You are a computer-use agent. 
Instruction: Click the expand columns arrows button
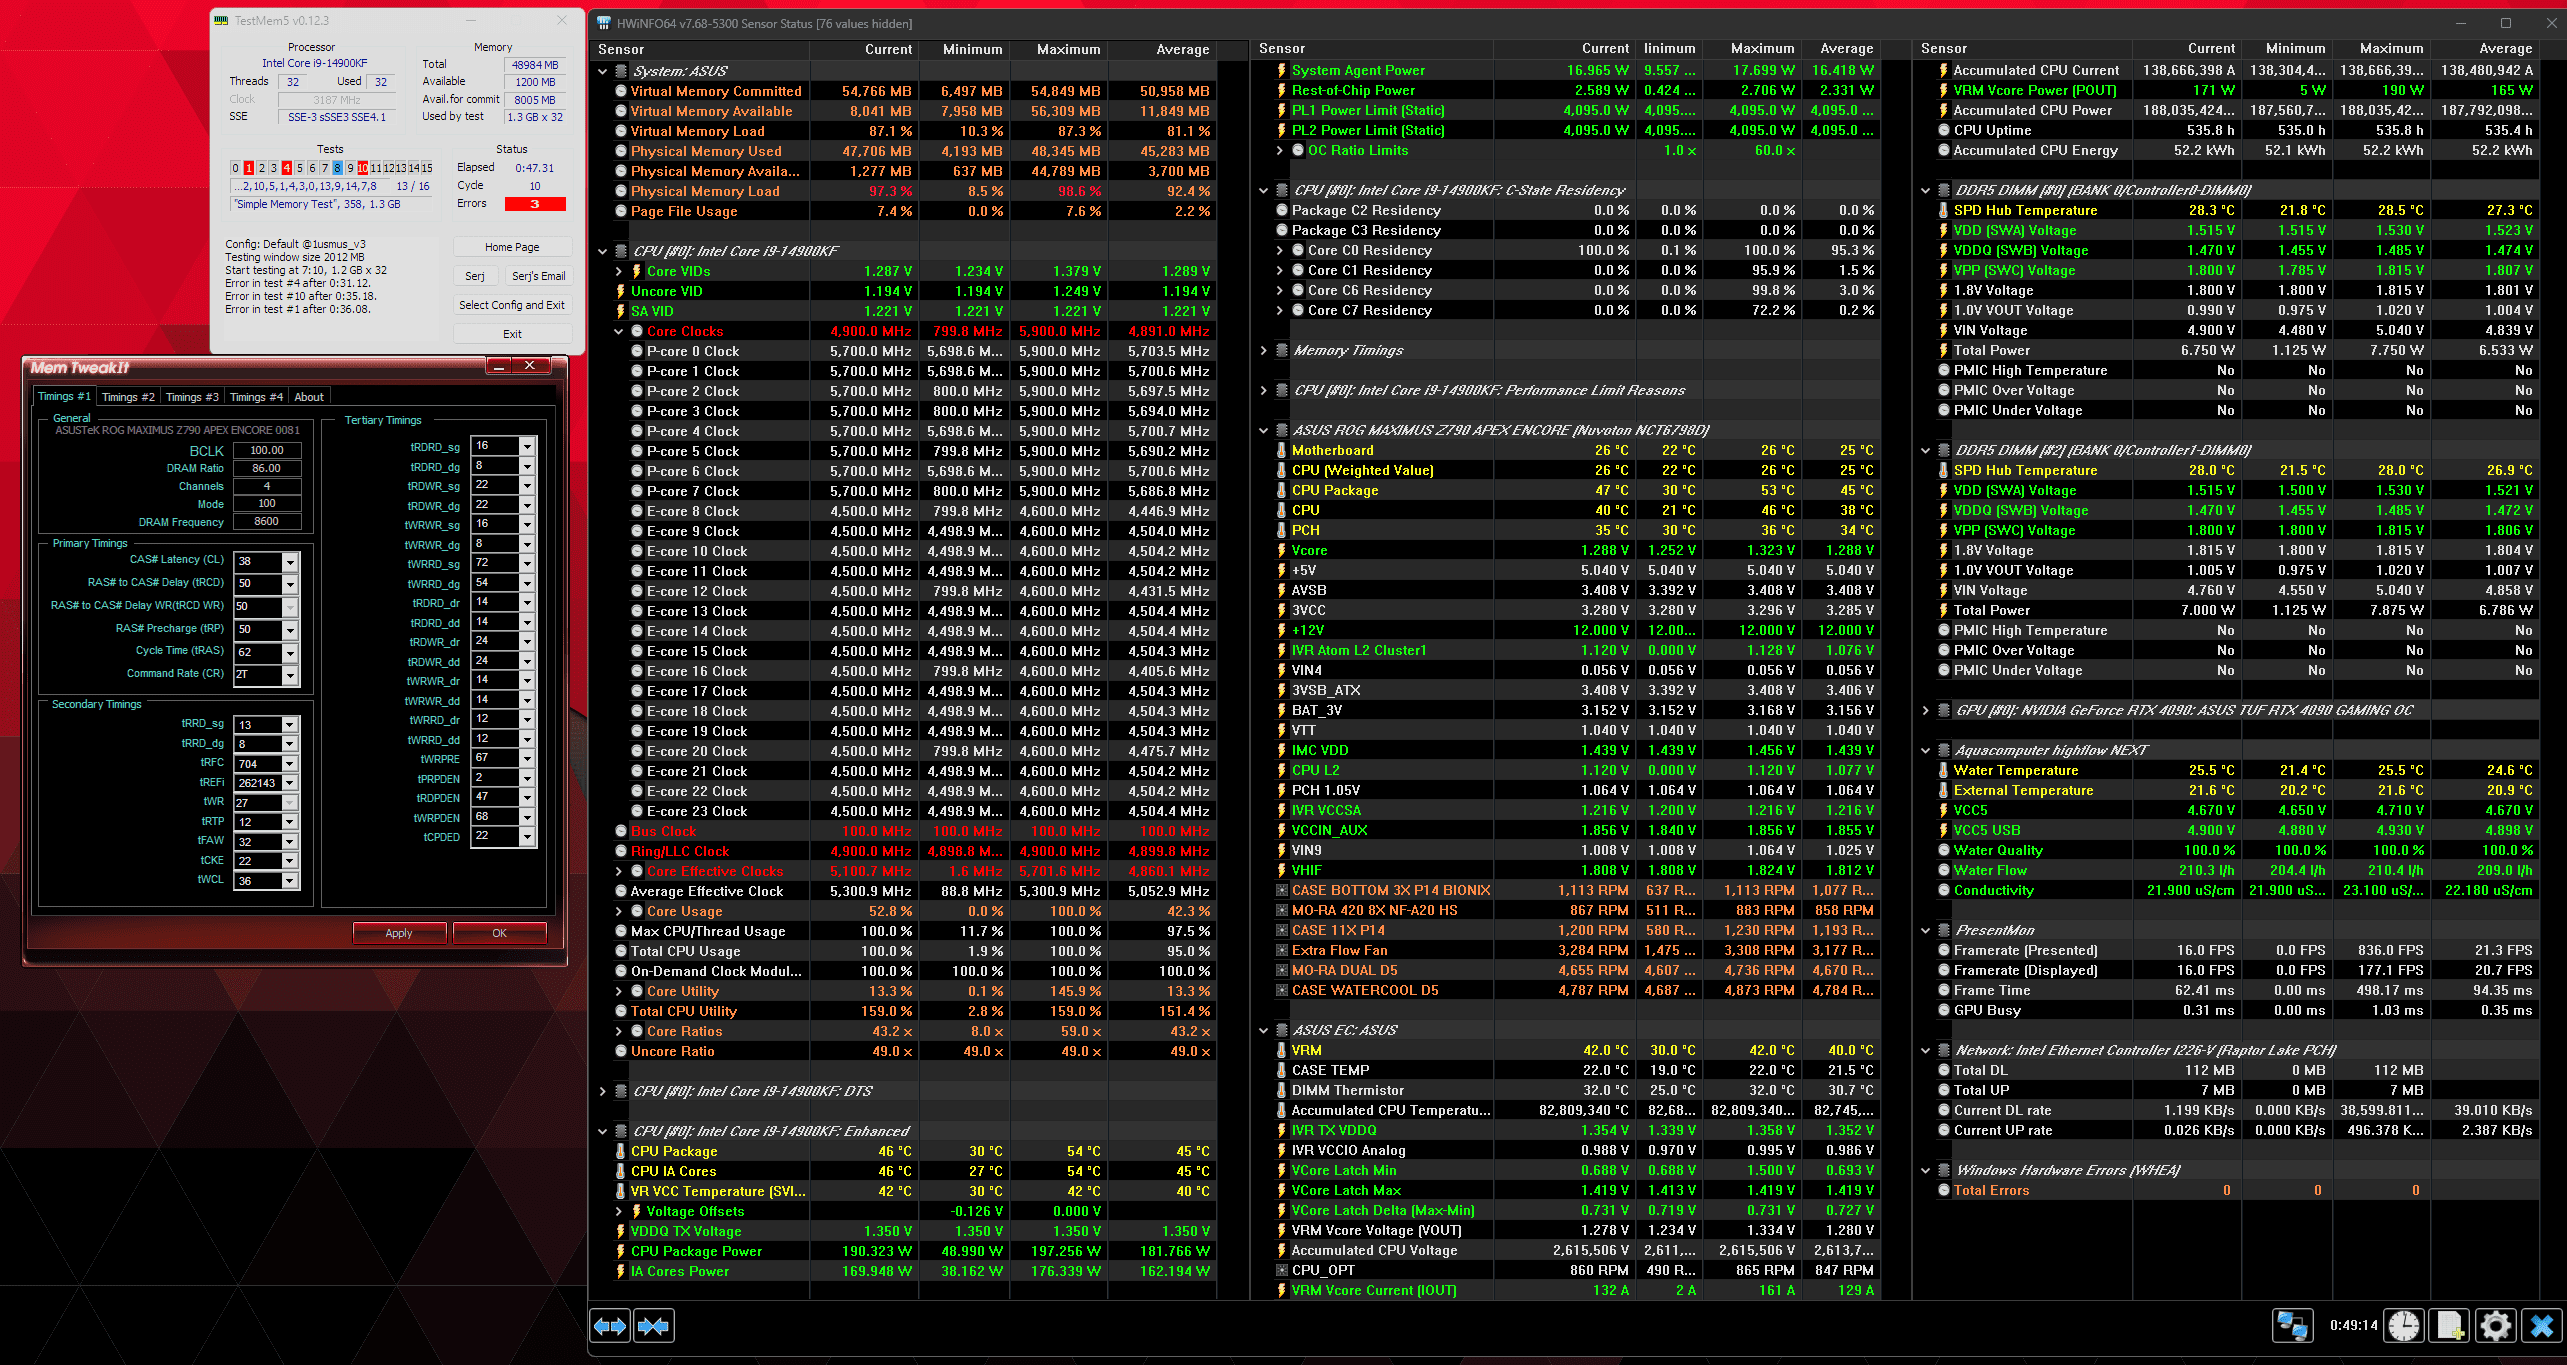(x=610, y=1326)
